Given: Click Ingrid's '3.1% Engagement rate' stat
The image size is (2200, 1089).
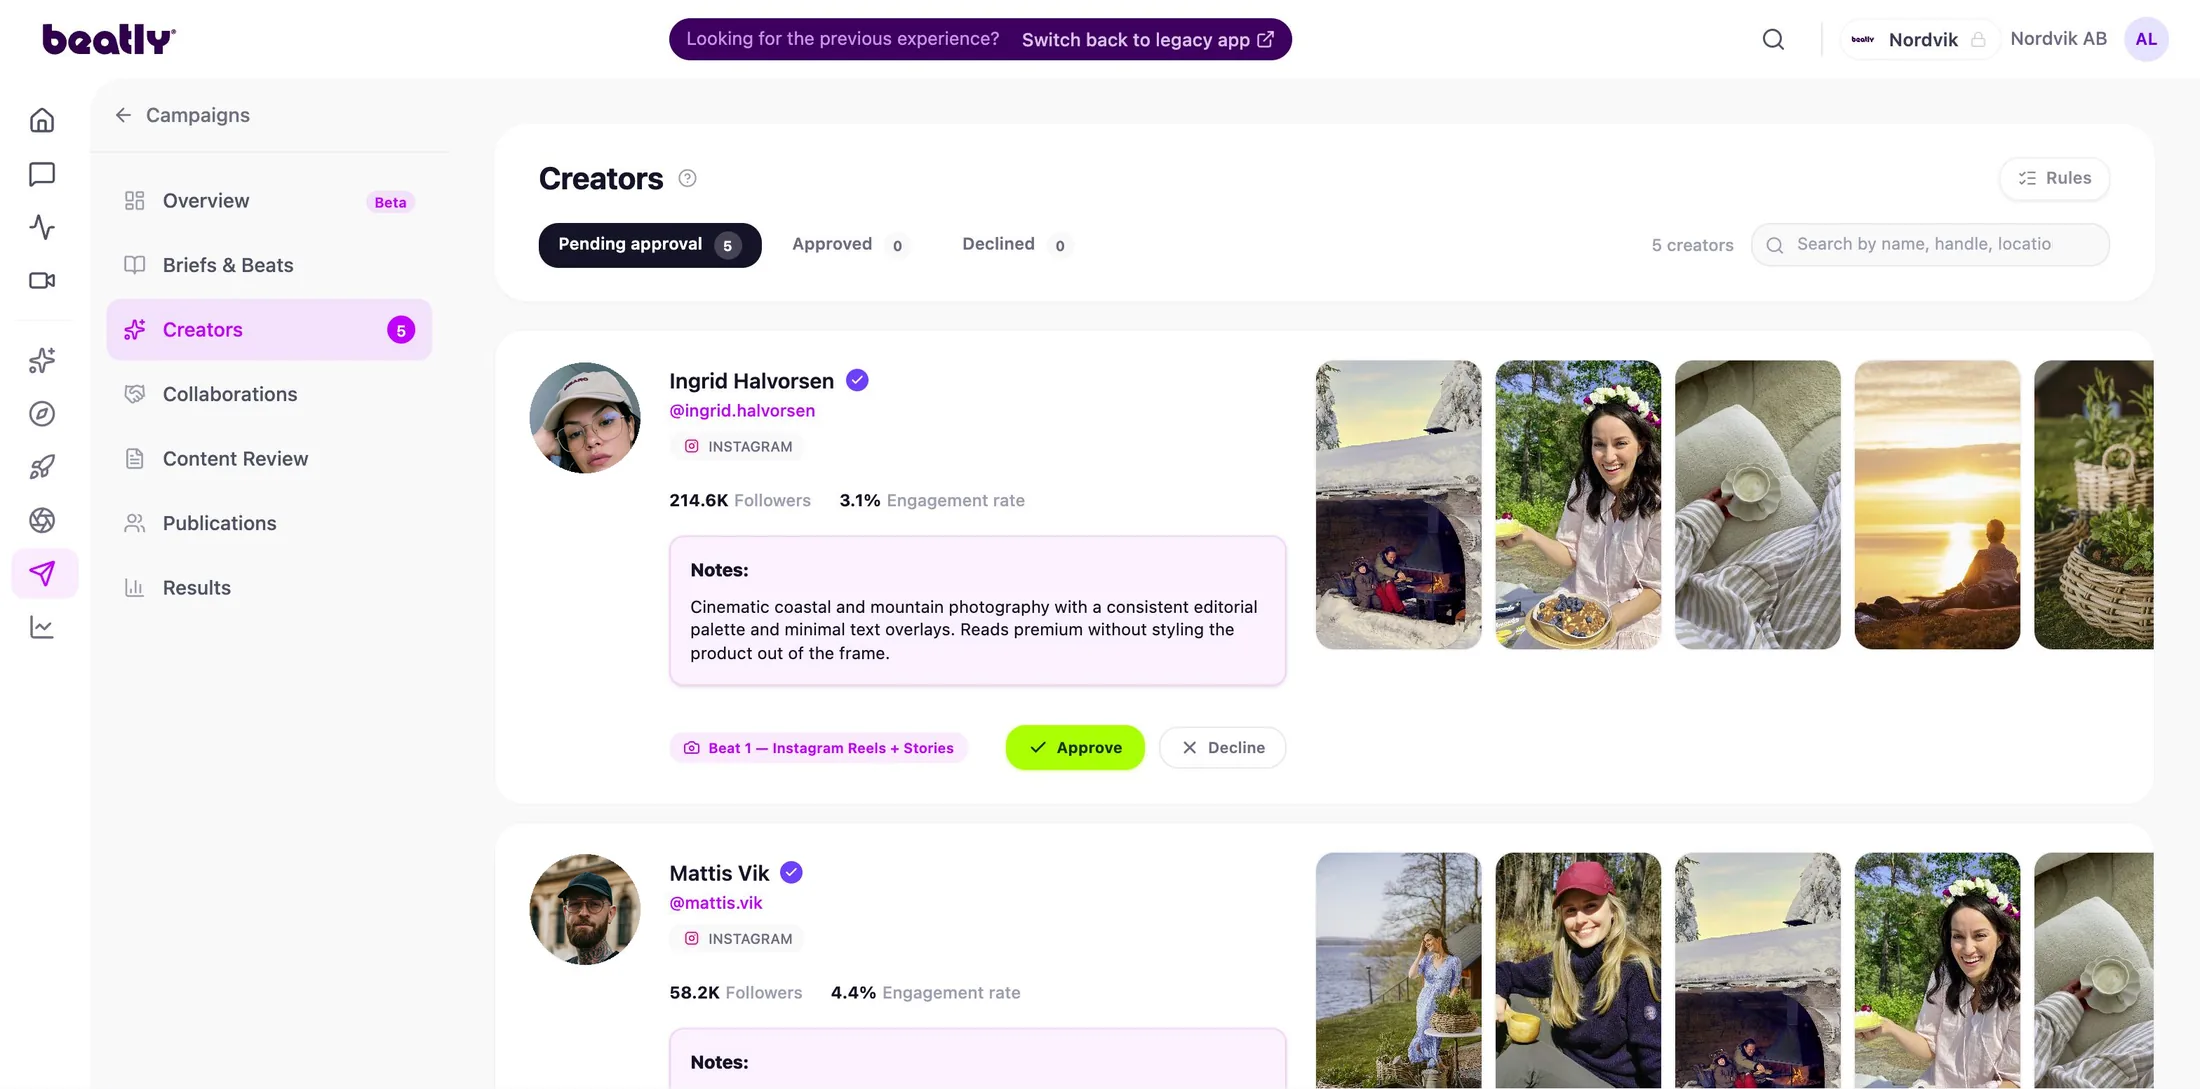Looking at the screenshot, I should pos(932,500).
